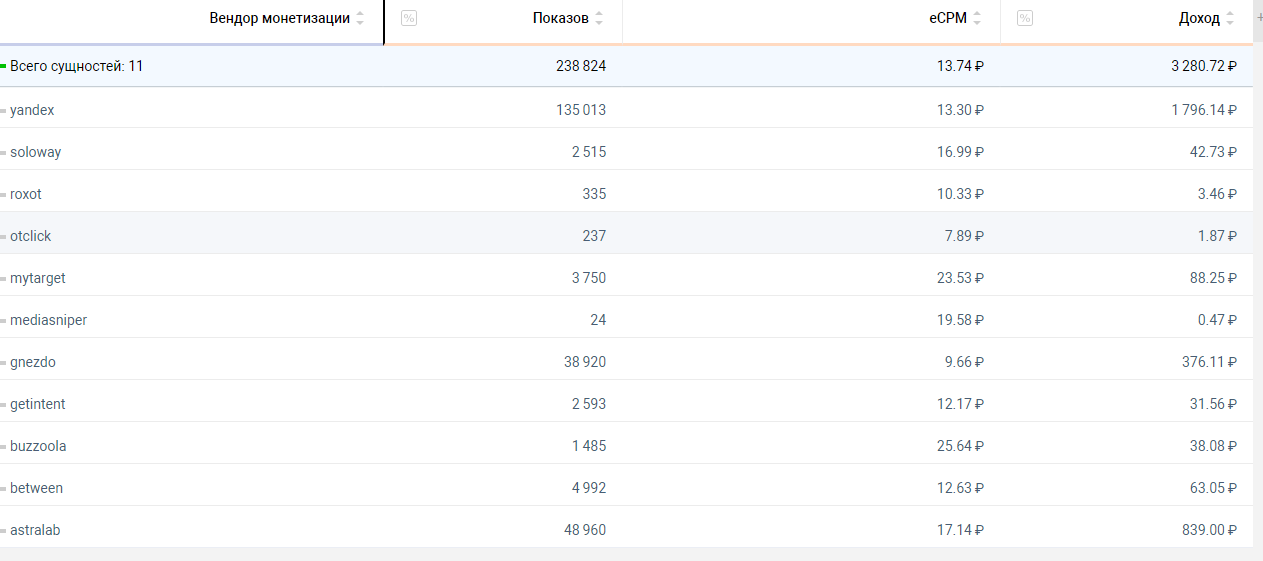Click mediasniper eCPM 19.58 ₽
The image size is (1263, 561).
point(961,320)
